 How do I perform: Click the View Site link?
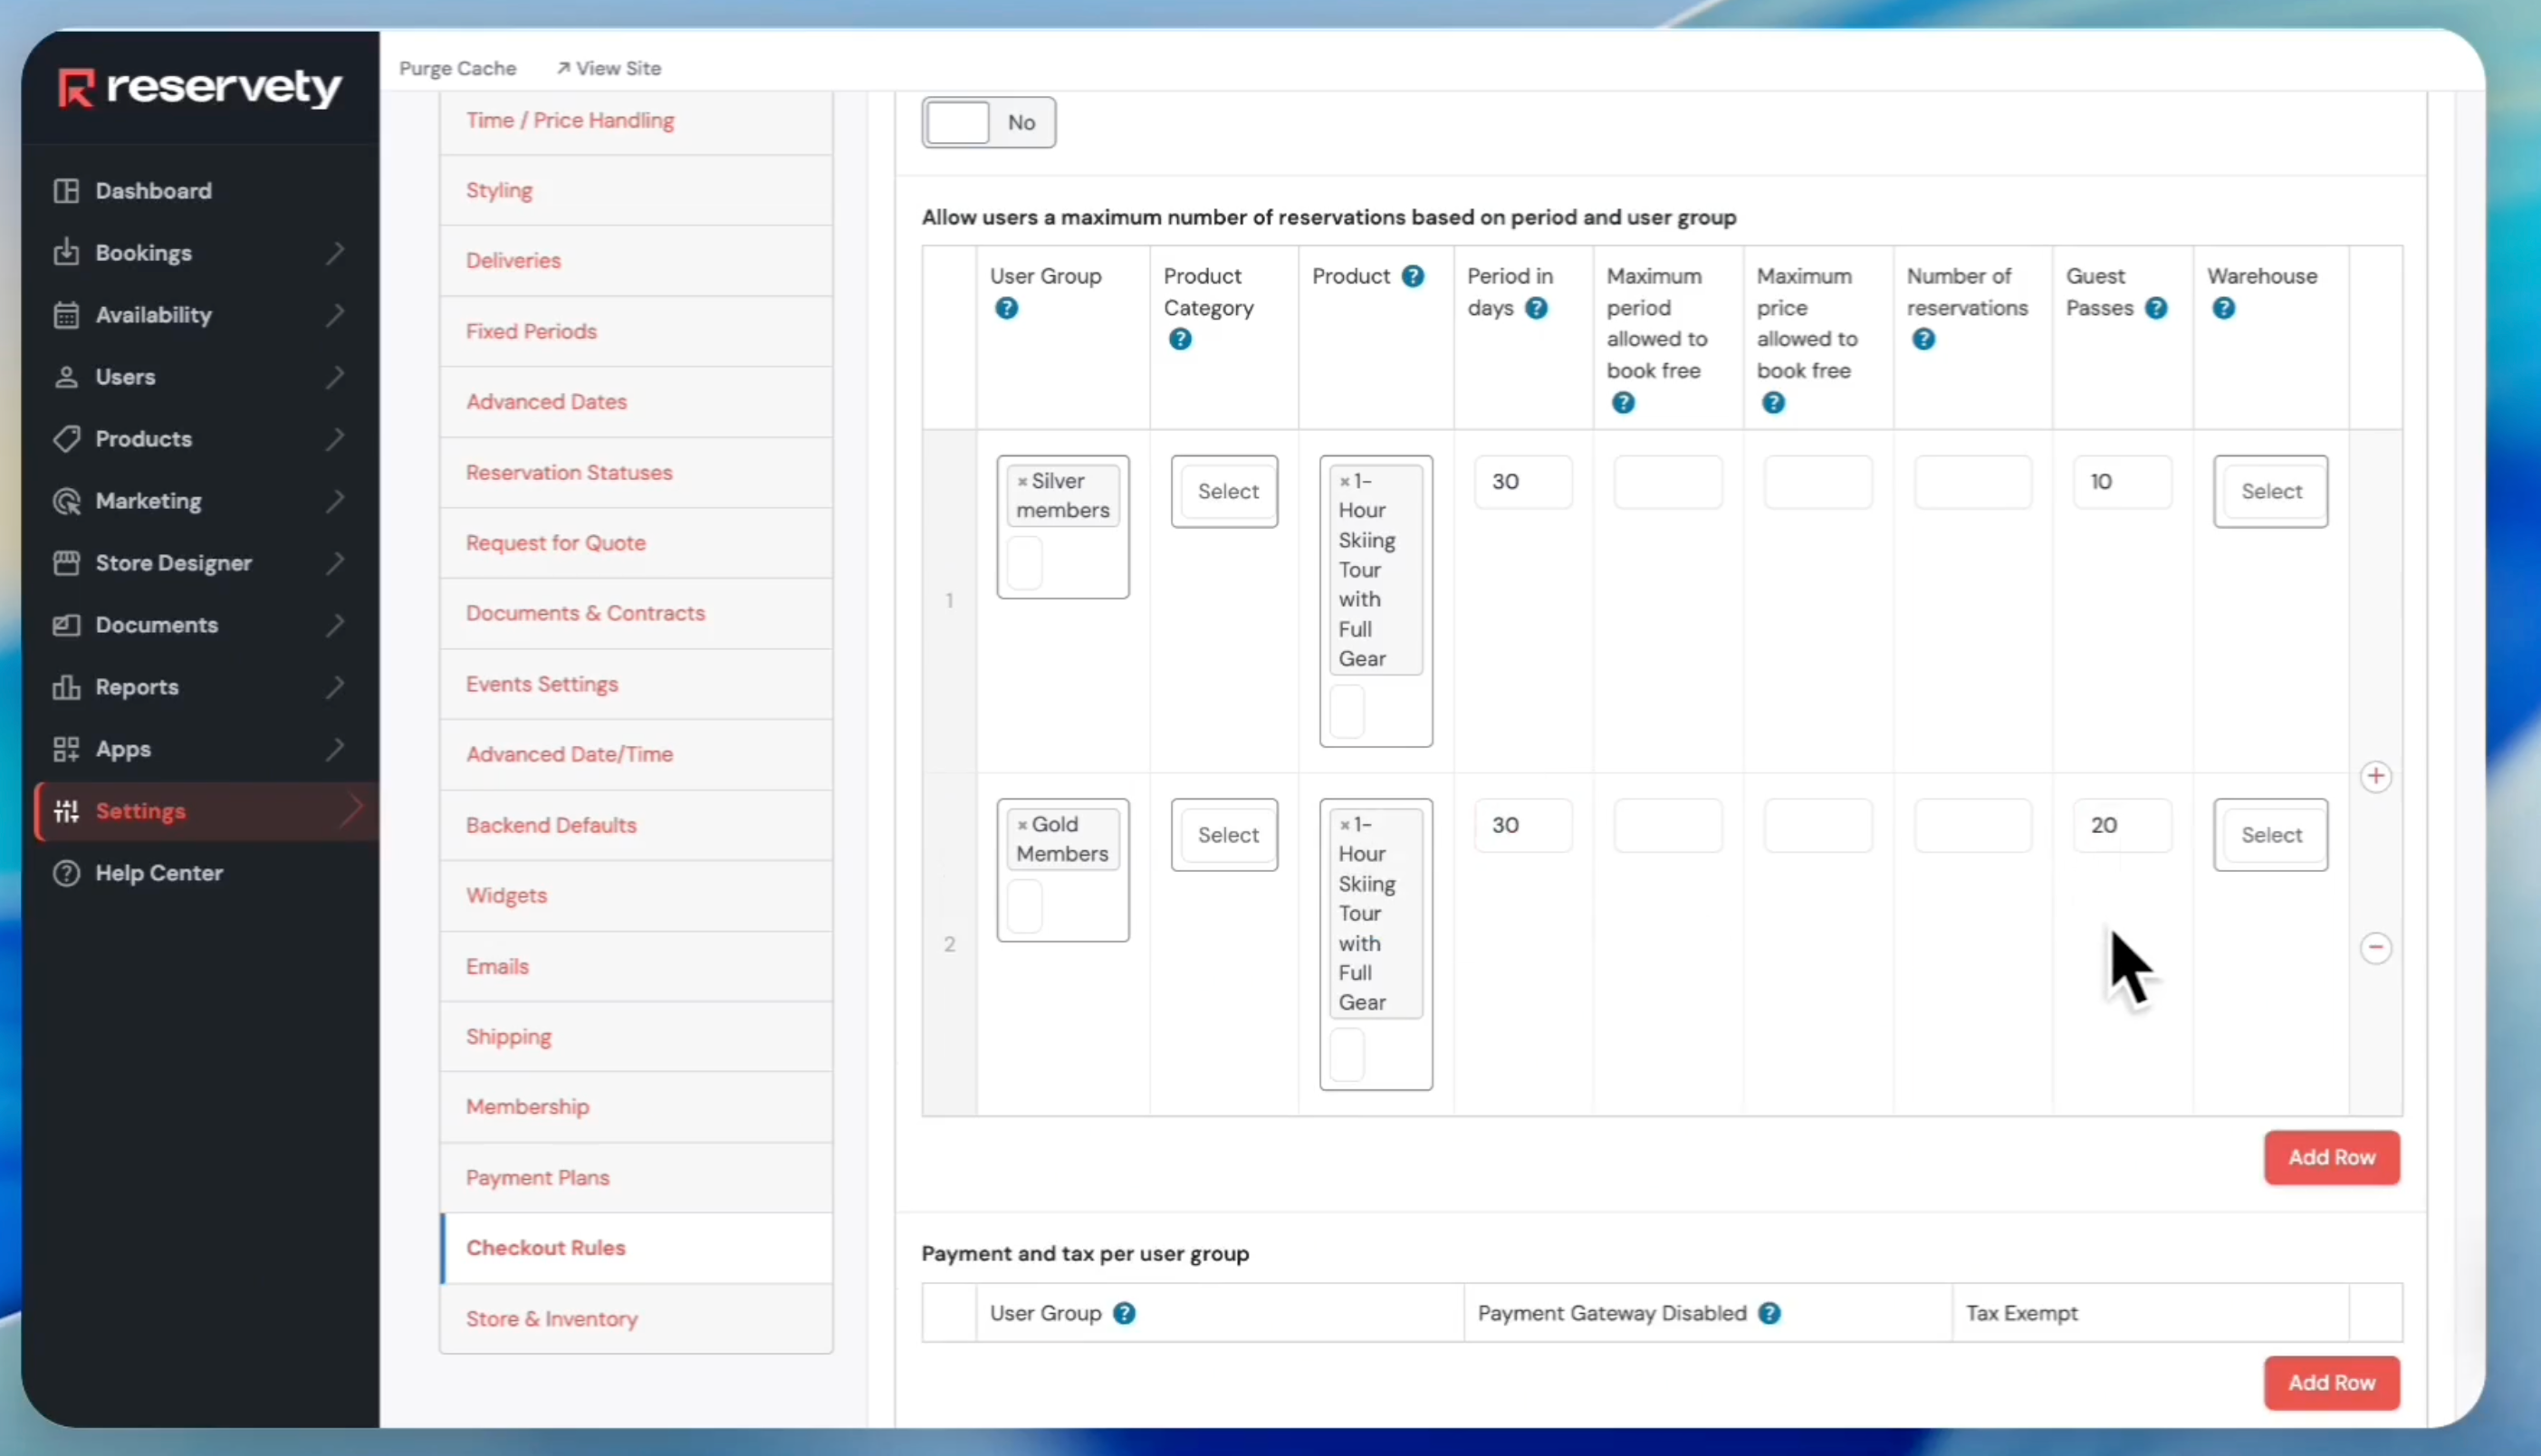(x=609, y=68)
